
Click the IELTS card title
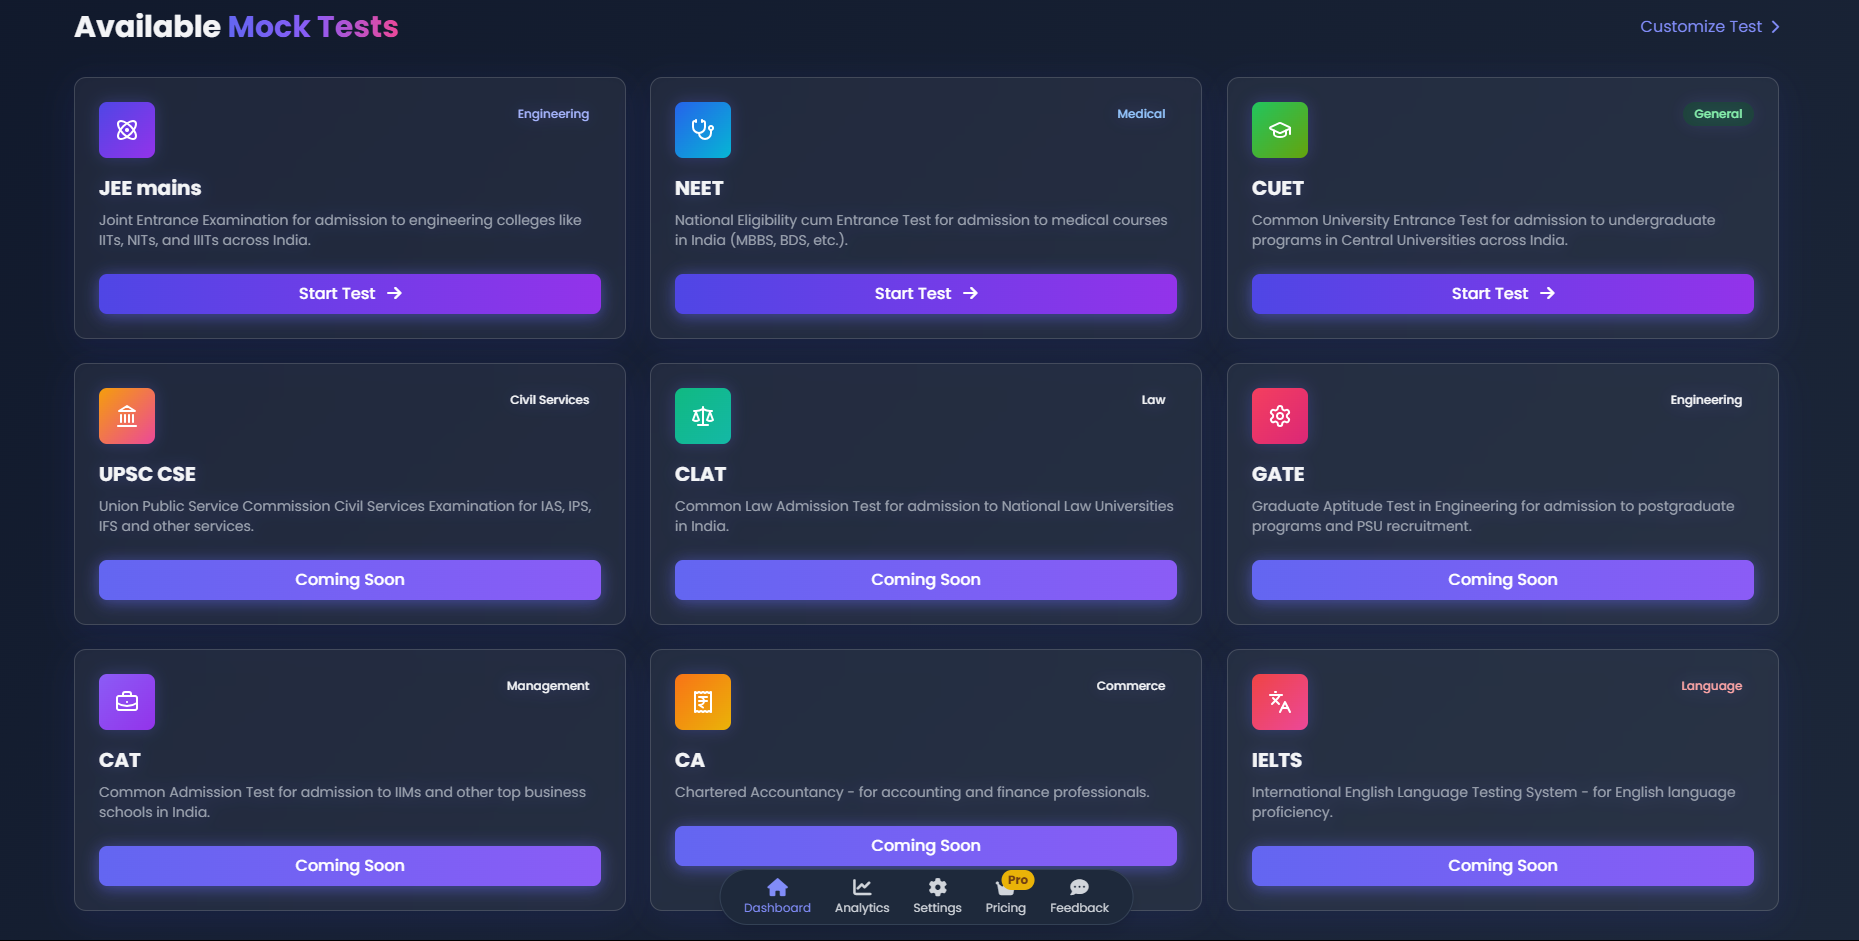pos(1277,760)
